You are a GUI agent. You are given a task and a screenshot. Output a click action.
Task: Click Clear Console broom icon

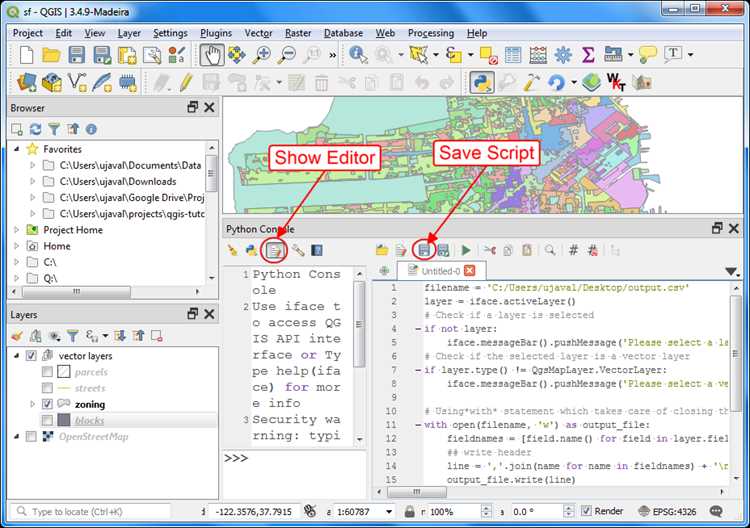point(233,250)
